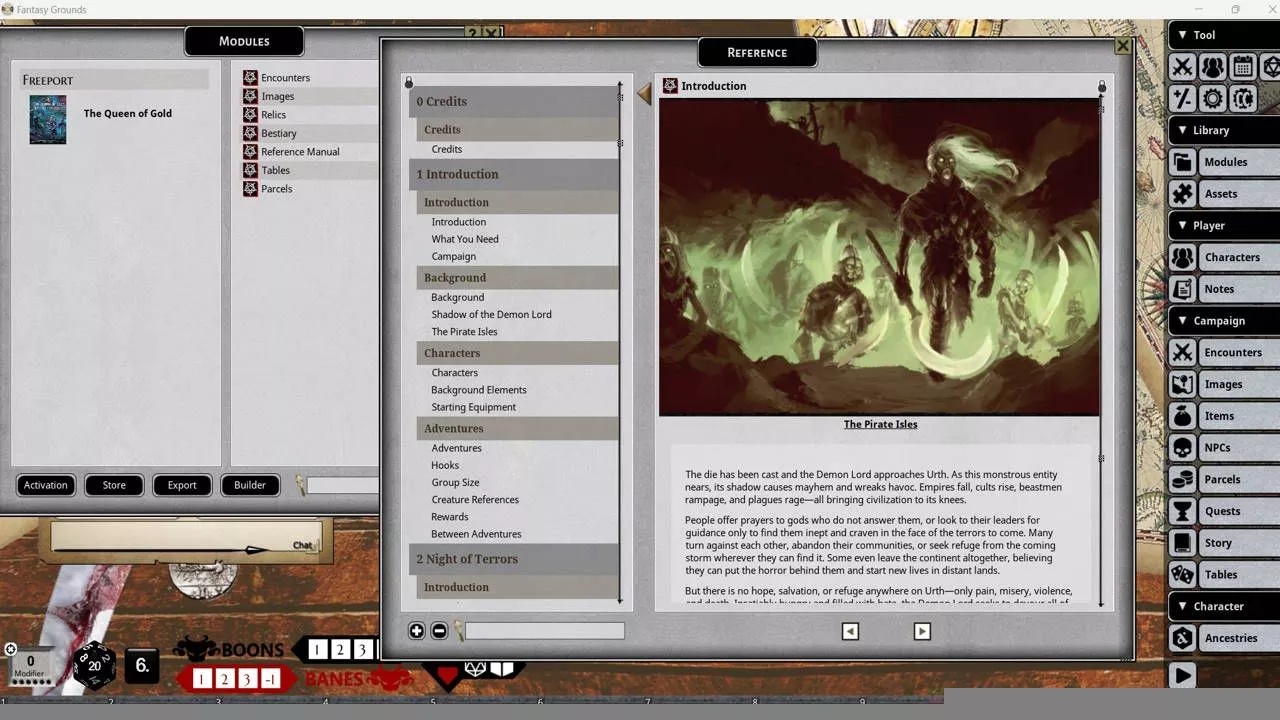The width and height of the screenshot is (1280, 720).
Task: Open Bestiary in the Modules window list
Action: (279, 133)
